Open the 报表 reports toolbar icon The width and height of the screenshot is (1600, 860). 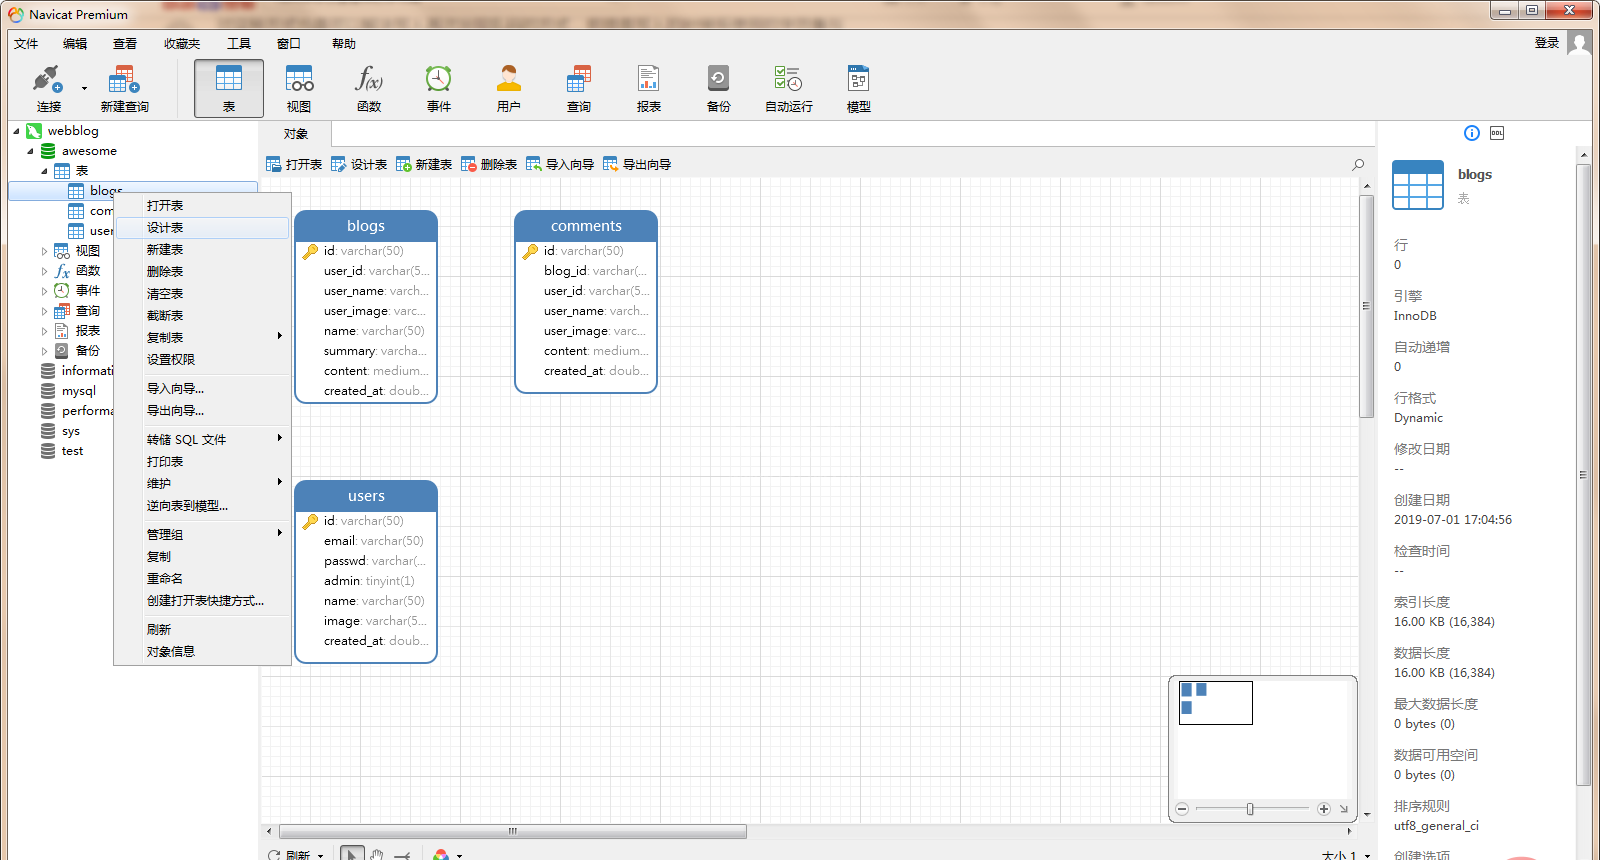point(649,88)
